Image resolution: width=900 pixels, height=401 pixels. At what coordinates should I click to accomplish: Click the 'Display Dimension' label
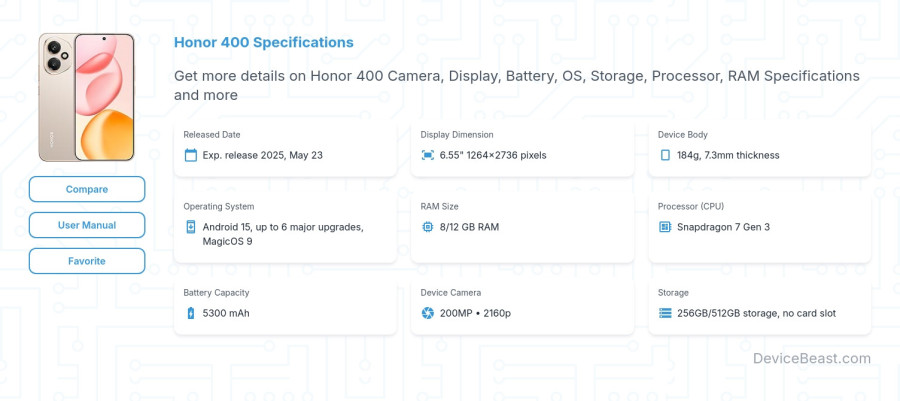click(x=457, y=135)
